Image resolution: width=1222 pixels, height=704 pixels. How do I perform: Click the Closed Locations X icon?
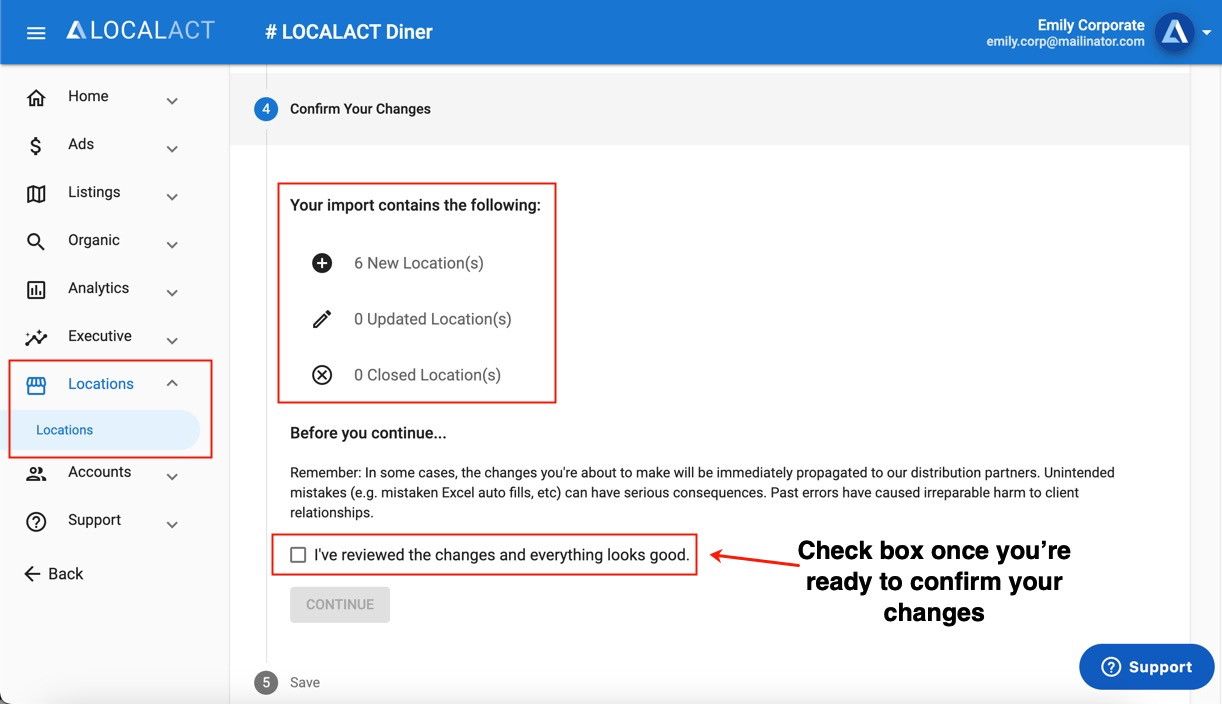pyautogui.click(x=322, y=375)
